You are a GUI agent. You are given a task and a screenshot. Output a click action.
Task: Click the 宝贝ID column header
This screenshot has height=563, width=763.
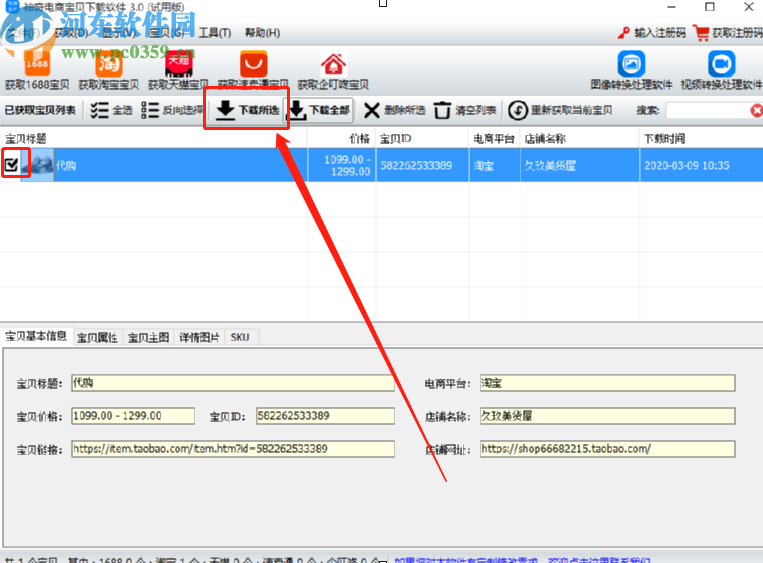click(x=422, y=139)
